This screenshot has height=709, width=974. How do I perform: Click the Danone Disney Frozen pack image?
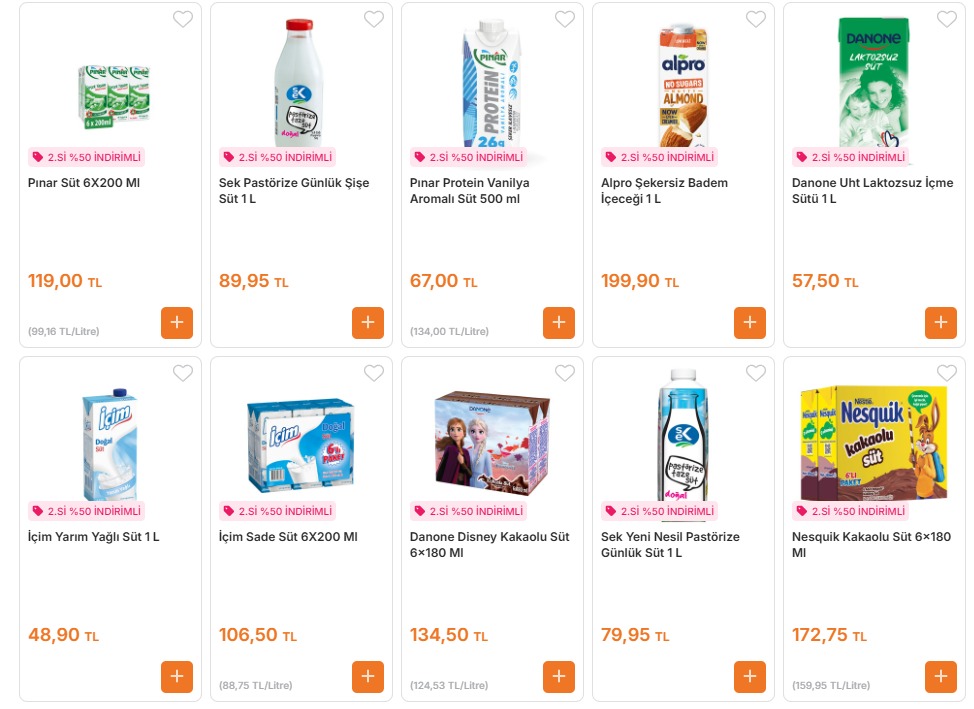click(492, 443)
